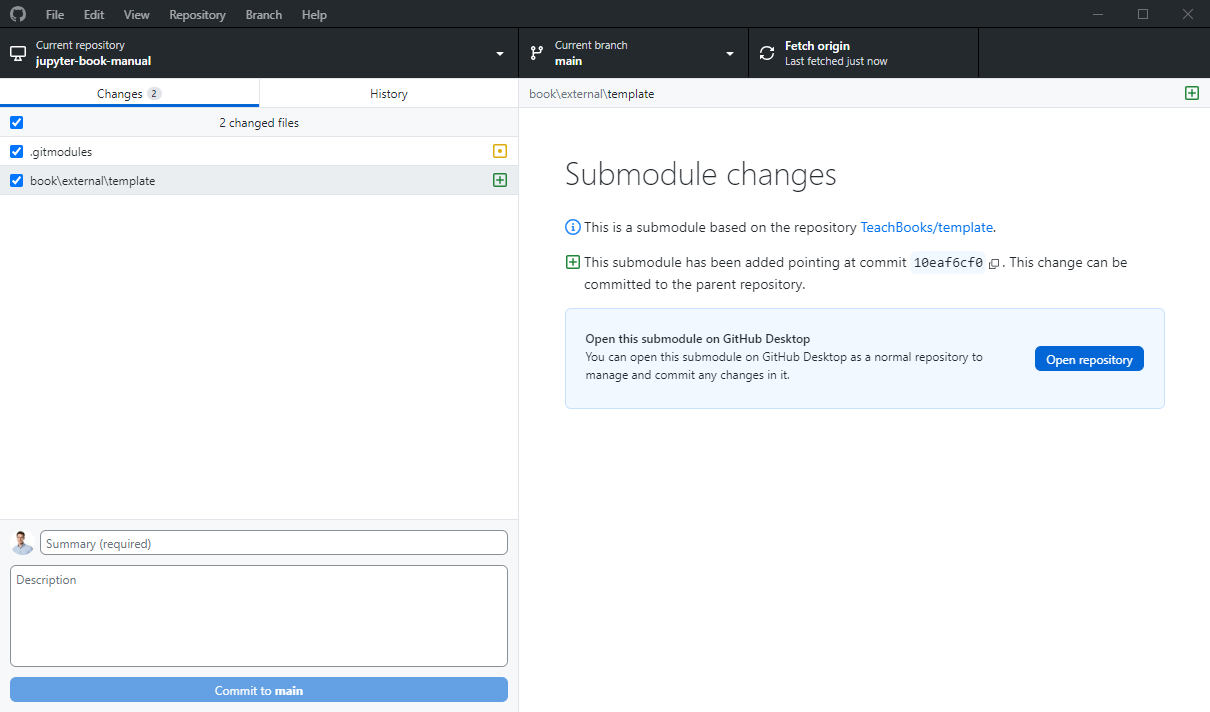
Task: Click the green plus icon before submodule added text
Action: (573, 261)
